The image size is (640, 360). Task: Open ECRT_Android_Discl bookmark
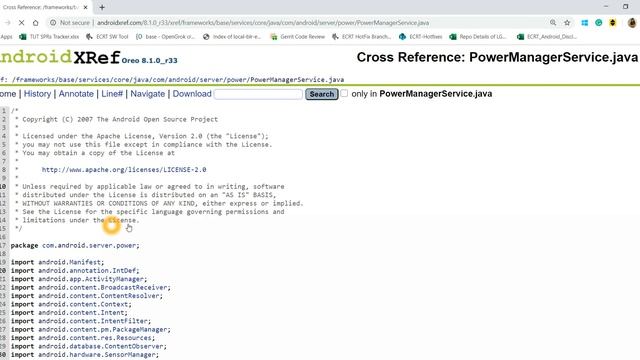coord(547,37)
